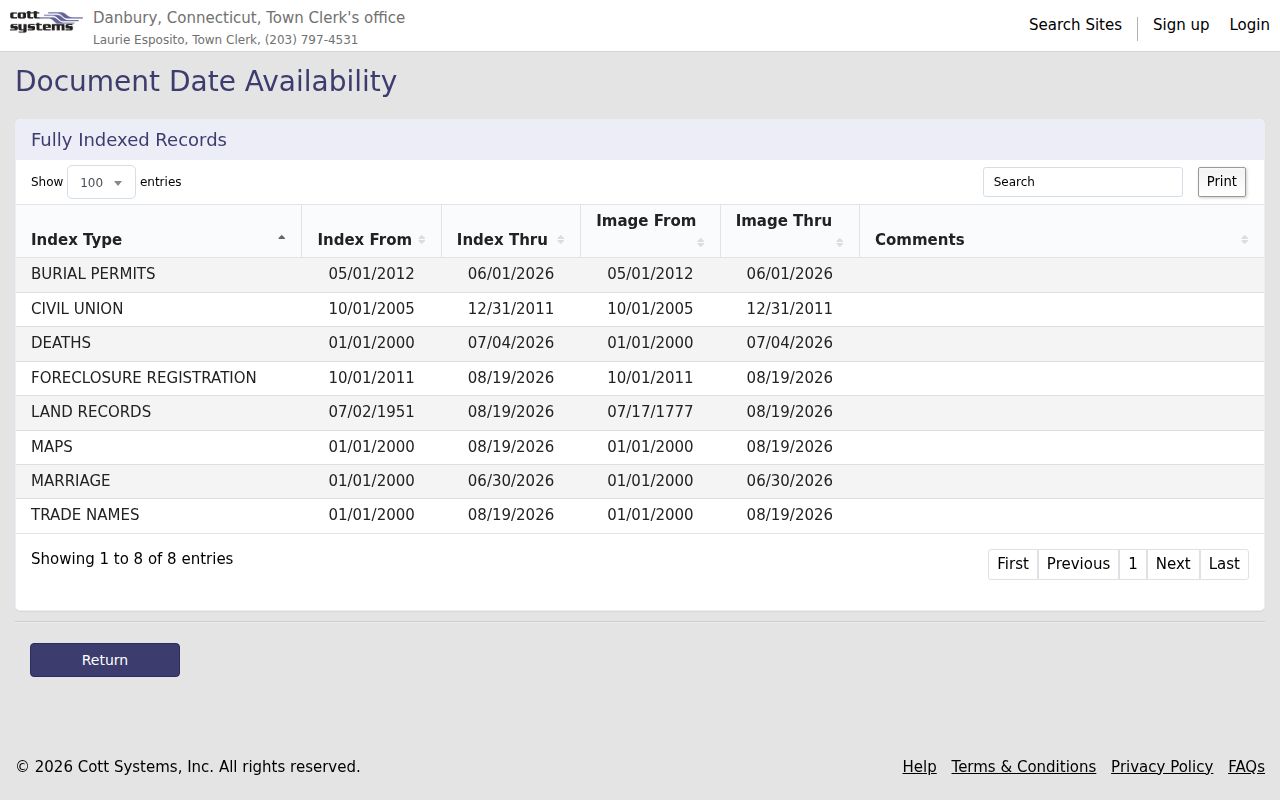Image resolution: width=1280 pixels, height=800 pixels.
Task: Sort table by Image From column
Action: click(650, 231)
